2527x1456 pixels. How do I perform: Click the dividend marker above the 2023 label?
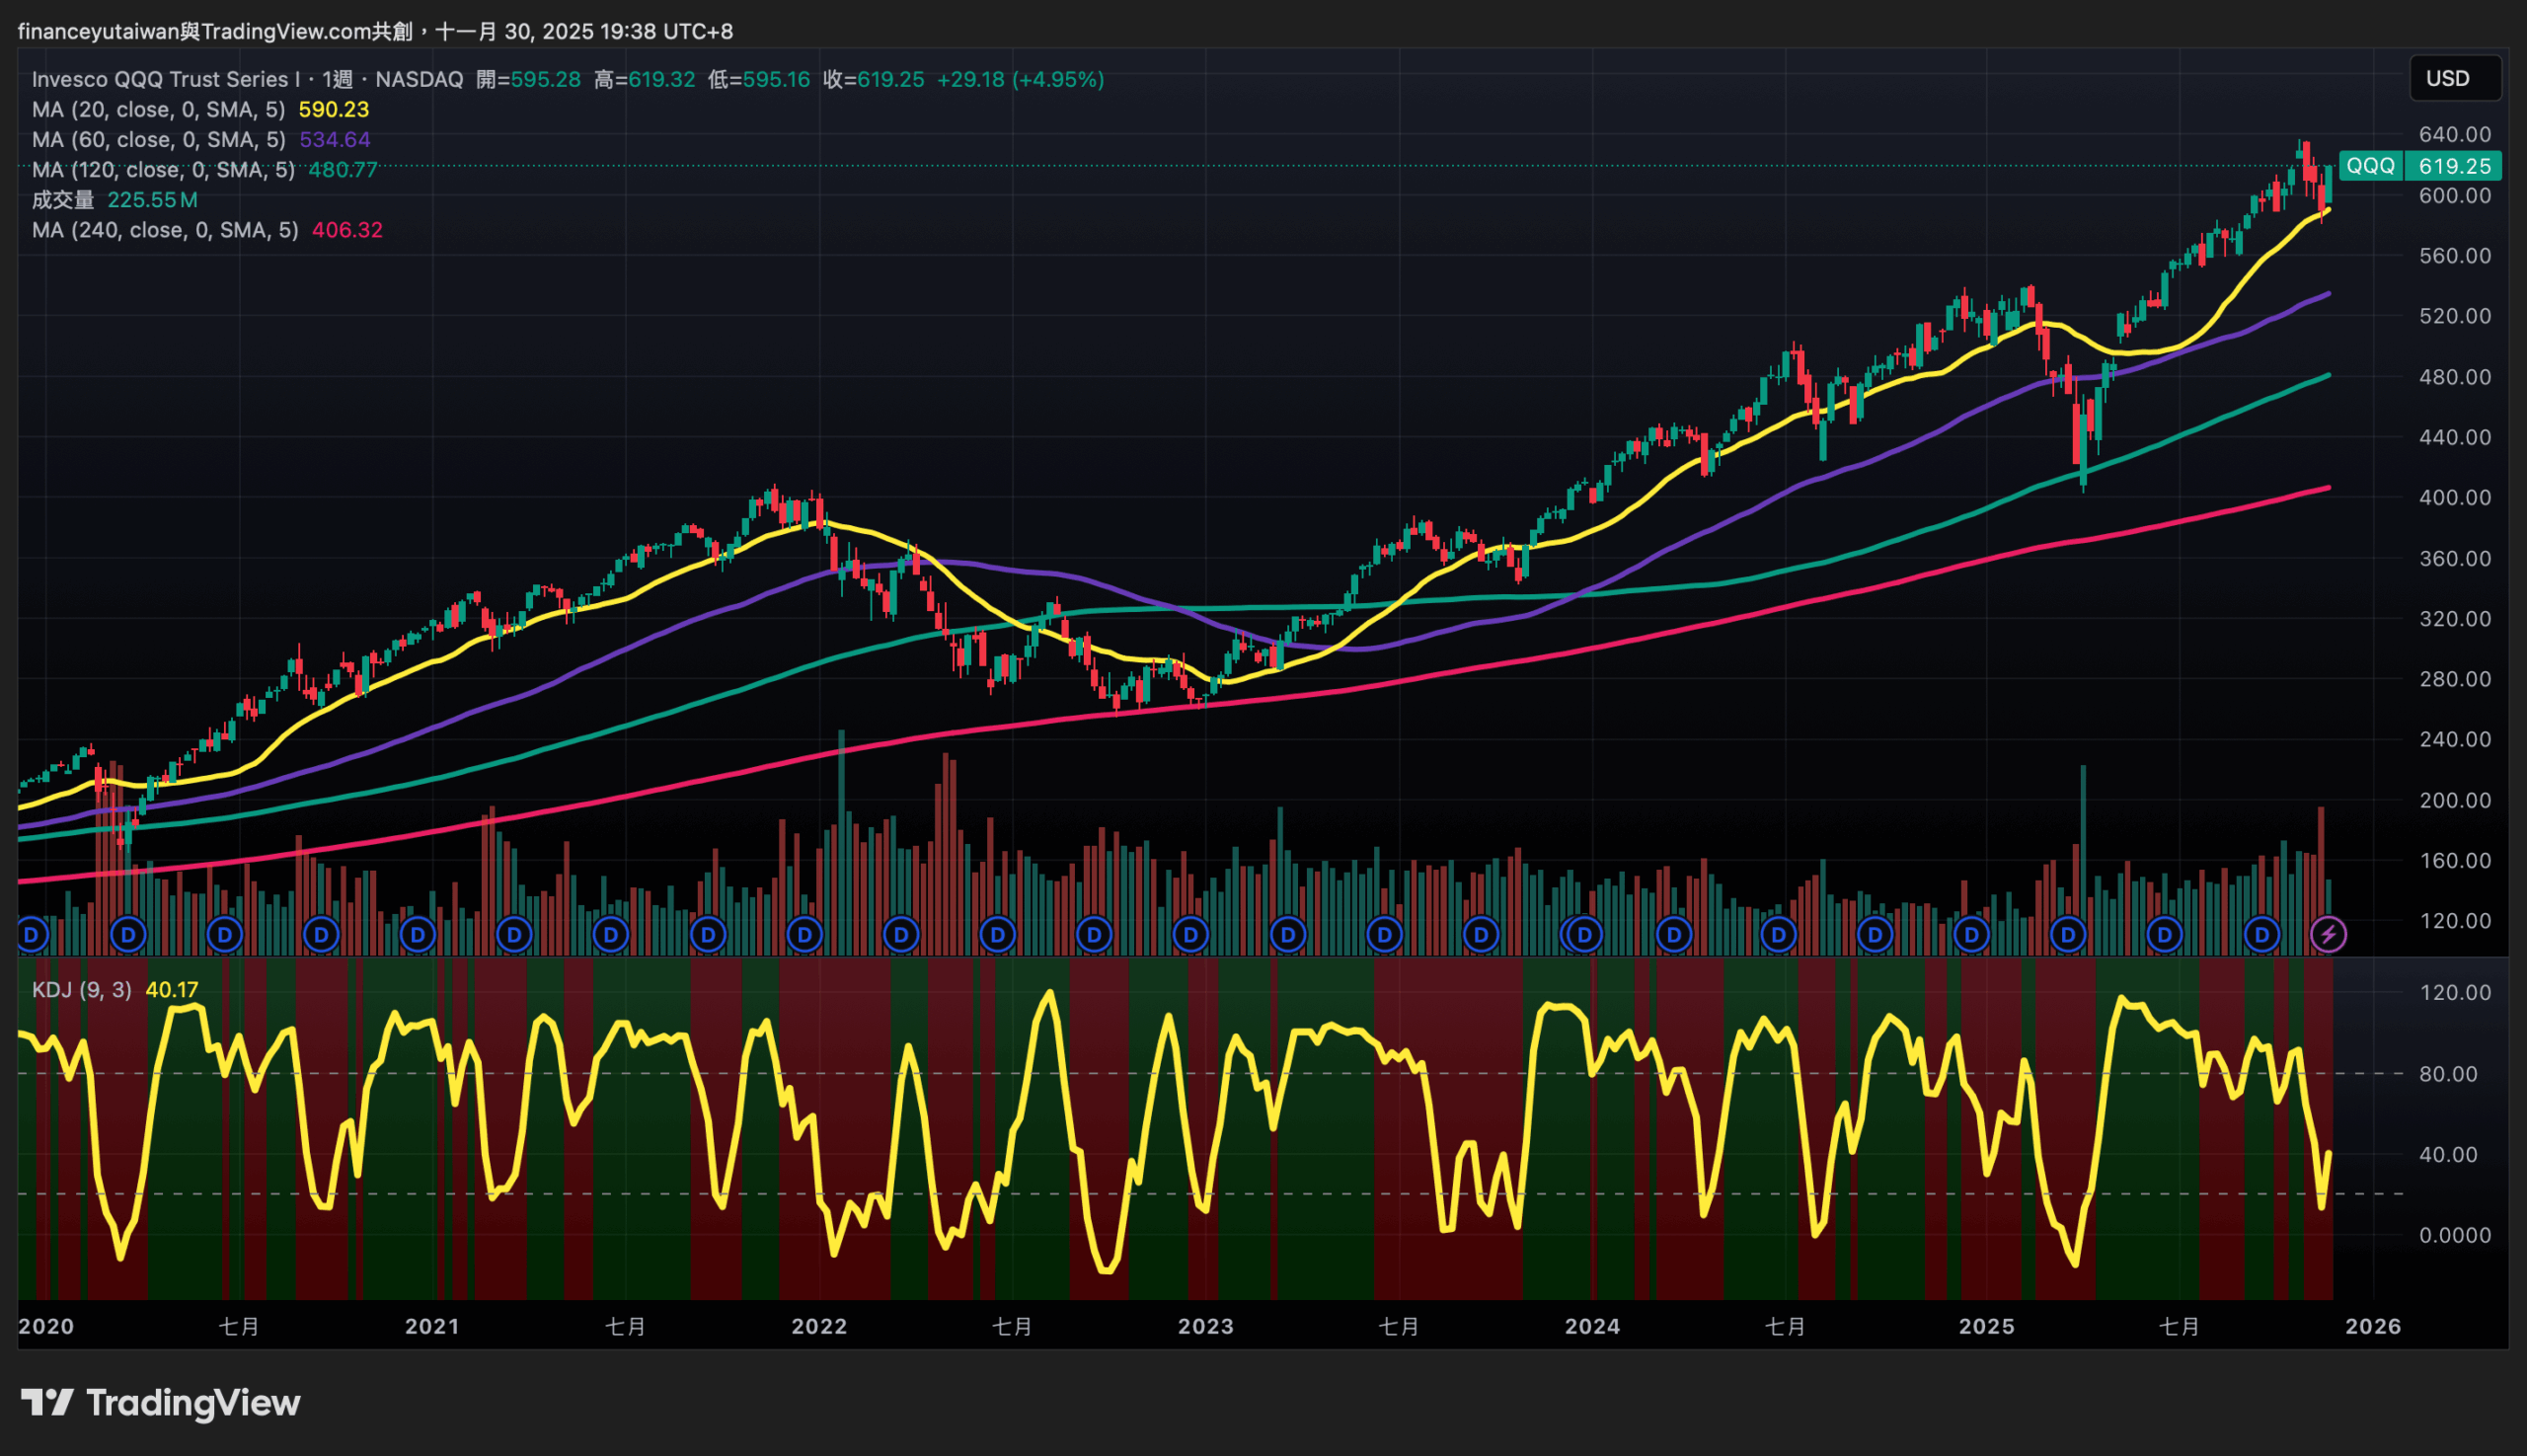(x=1190, y=935)
